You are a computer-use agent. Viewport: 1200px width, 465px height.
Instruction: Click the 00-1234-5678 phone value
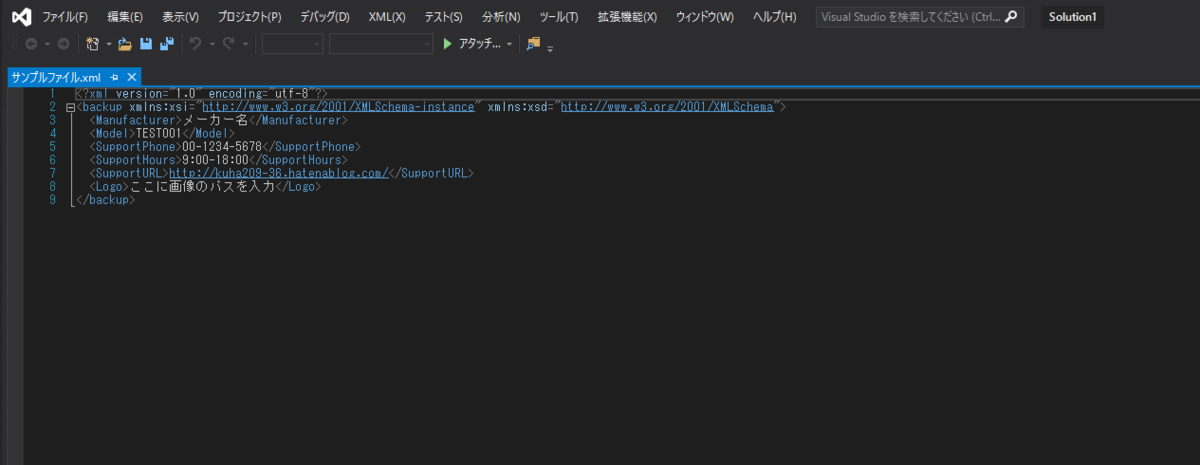(x=222, y=147)
